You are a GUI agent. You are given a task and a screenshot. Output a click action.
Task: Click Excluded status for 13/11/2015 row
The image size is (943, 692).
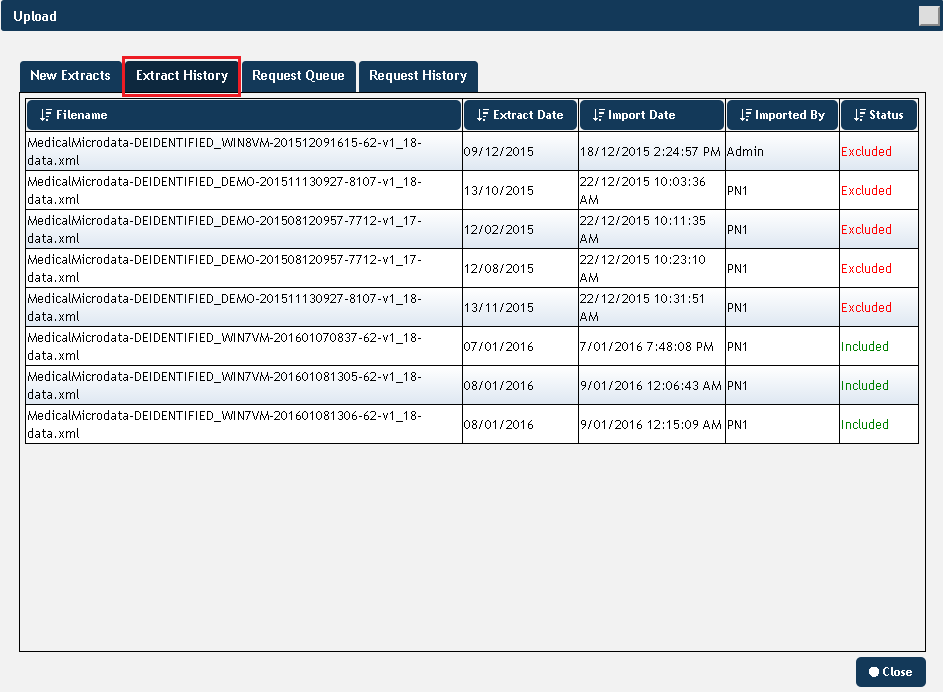click(866, 308)
